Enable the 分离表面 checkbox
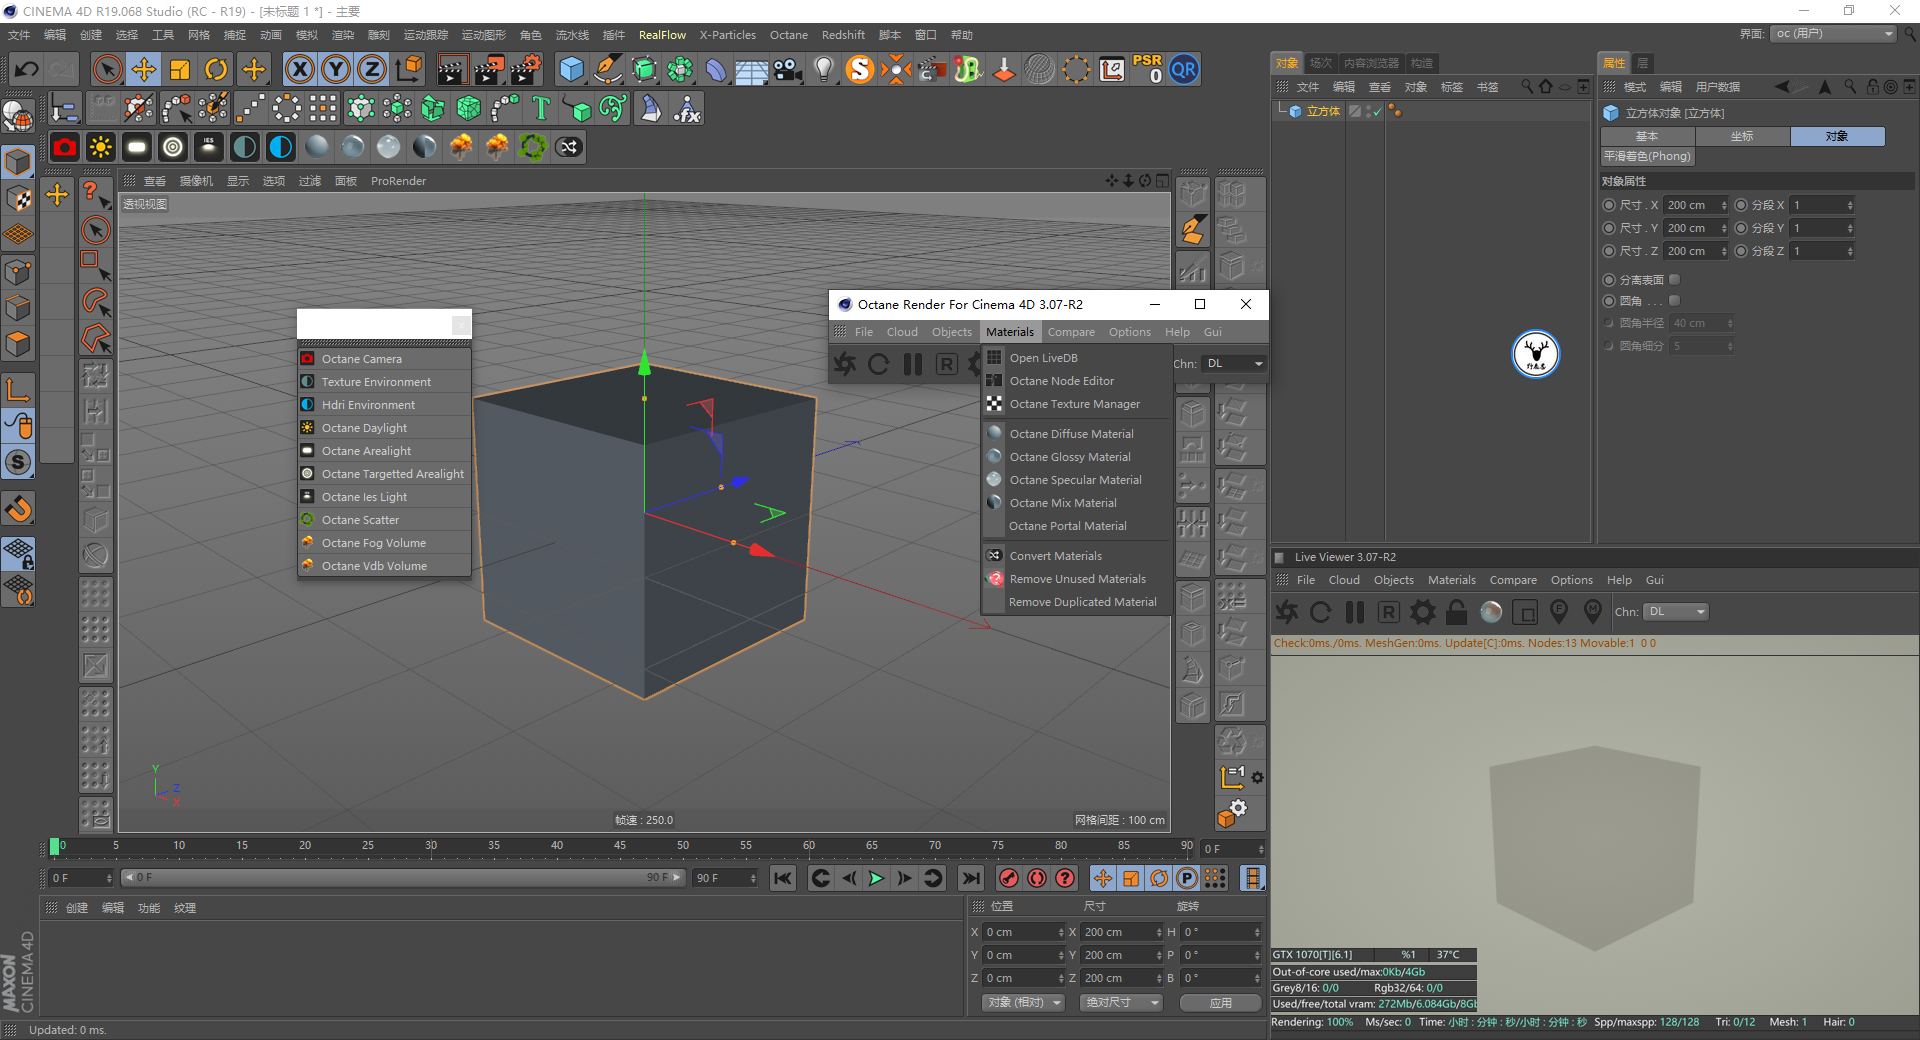This screenshot has width=1920, height=1040. point(1675,280)
